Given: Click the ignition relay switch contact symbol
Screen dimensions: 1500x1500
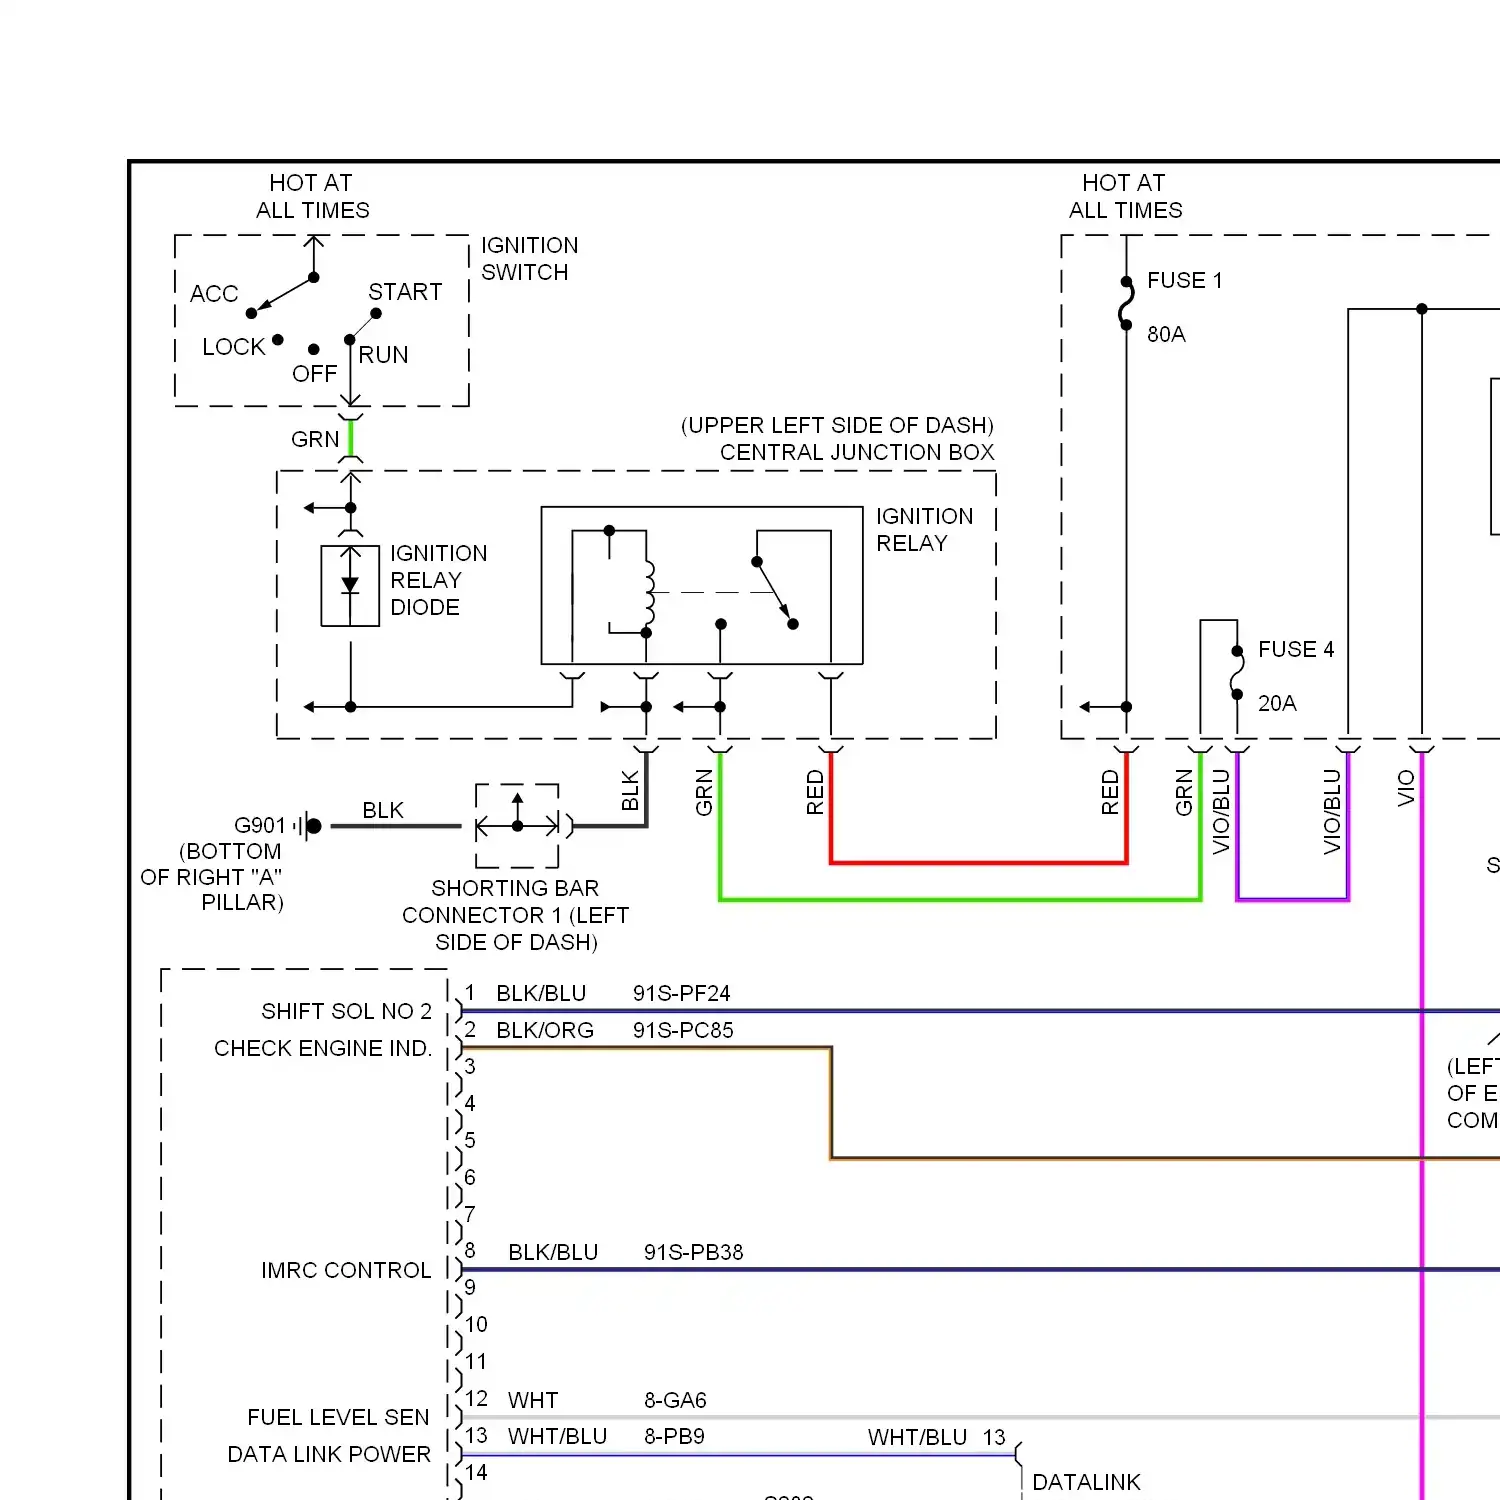Looking at the screenshot, I should coord(775,592).
